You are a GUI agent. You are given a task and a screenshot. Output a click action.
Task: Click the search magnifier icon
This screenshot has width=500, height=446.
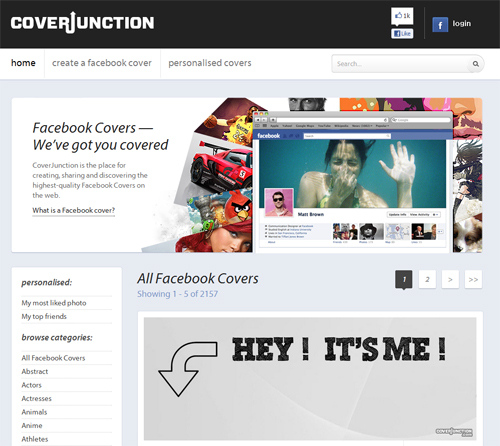point(476,64)
